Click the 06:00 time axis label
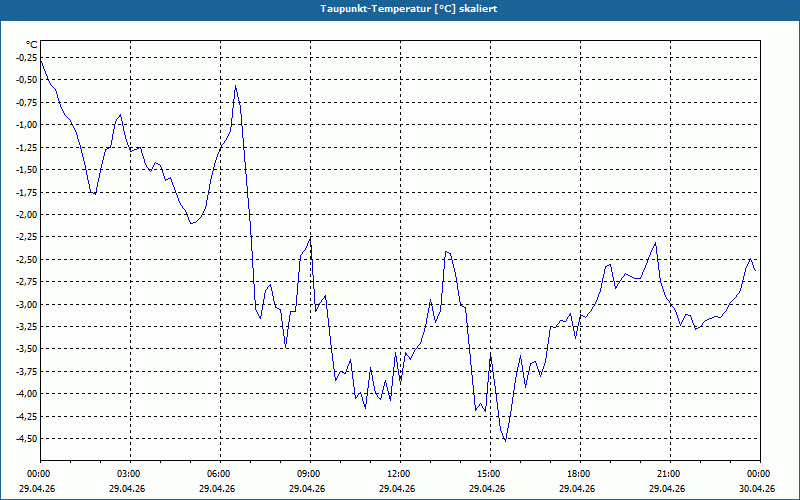The width and height of the screenshot is (800, 500). pos(220,474)
